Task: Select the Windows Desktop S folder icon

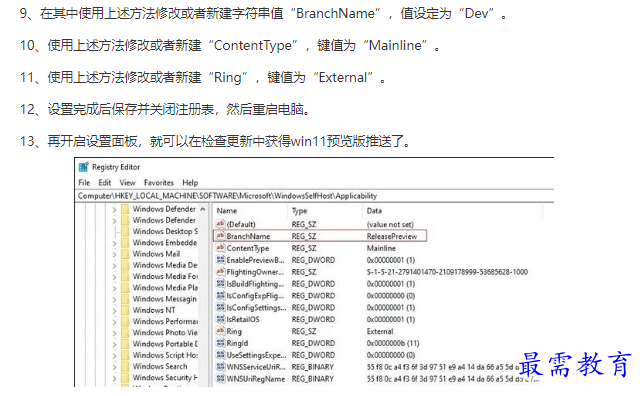Action: pos(125,231)
